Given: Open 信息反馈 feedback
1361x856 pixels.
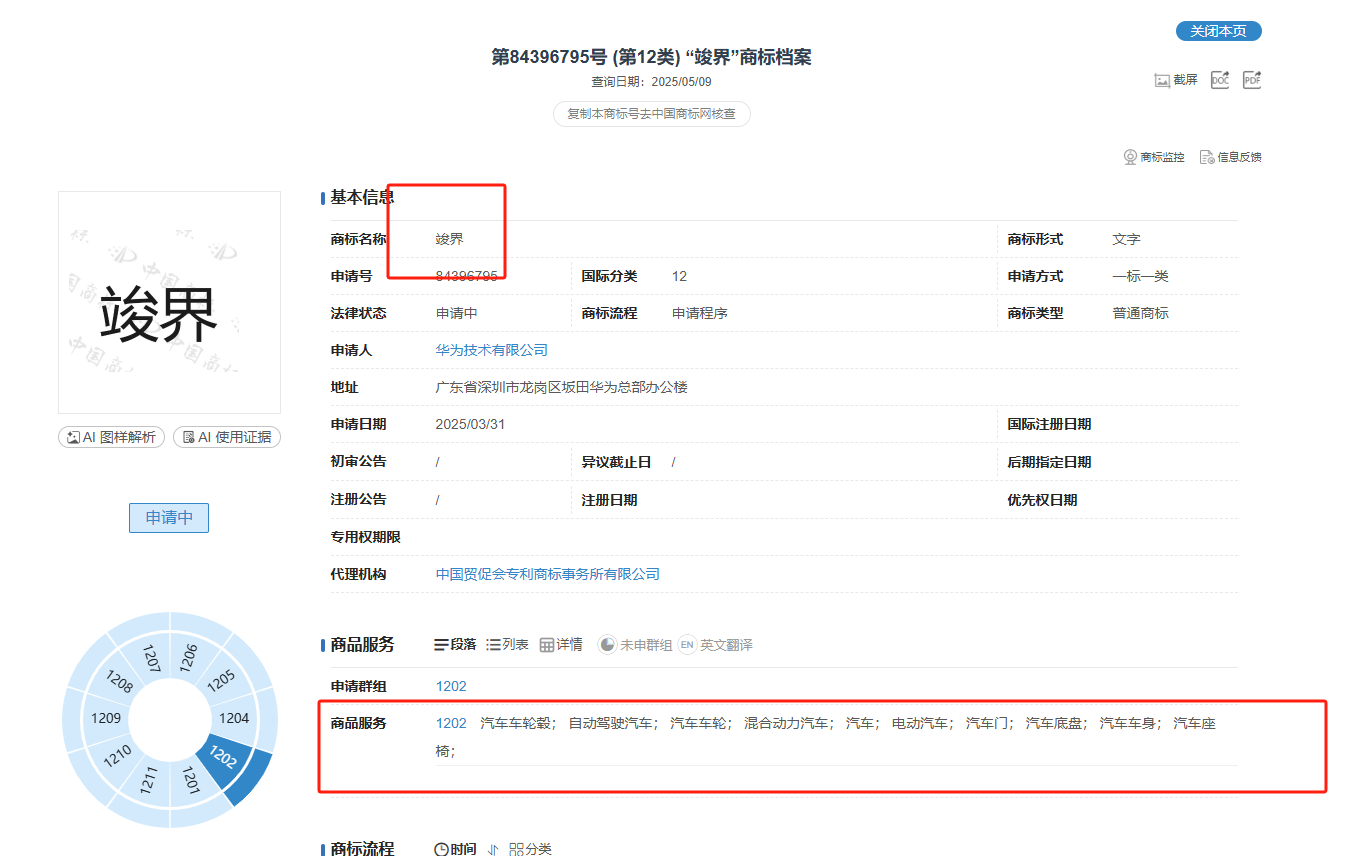Looking at the screenshot, I should point(1231,157).
